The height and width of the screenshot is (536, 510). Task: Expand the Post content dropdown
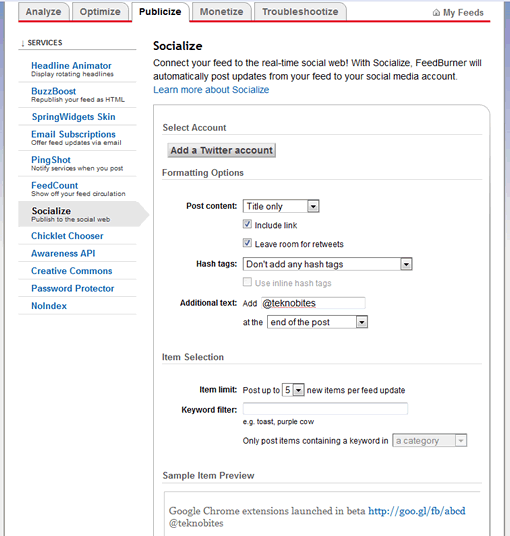click(x=281, y=206)
